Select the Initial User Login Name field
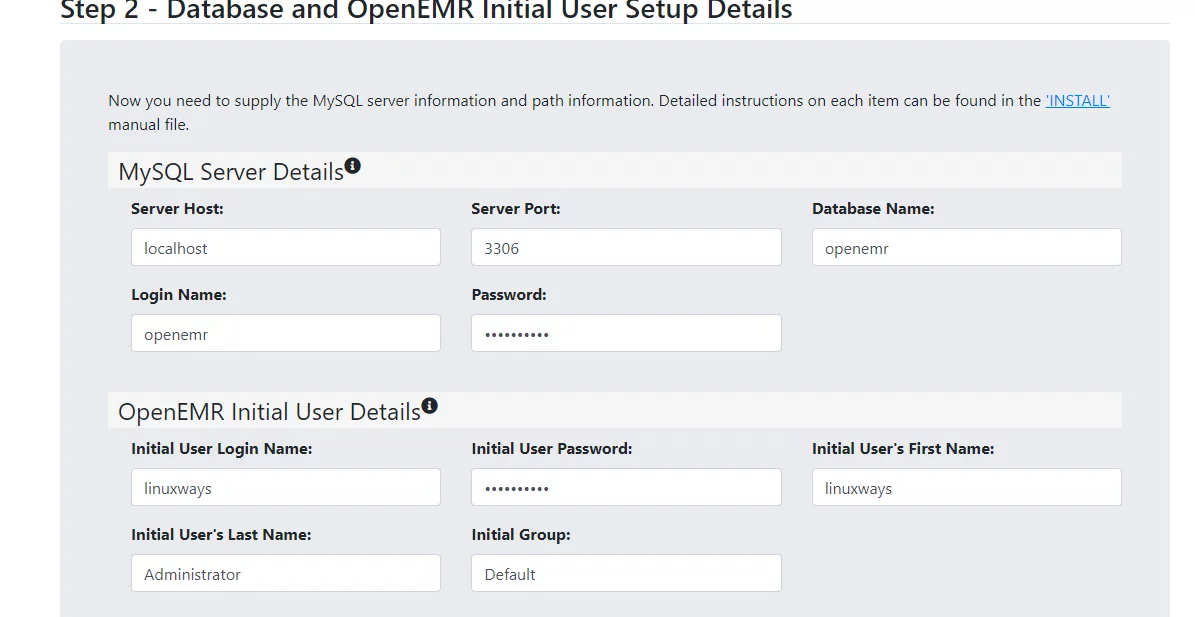 coord(286,488)
